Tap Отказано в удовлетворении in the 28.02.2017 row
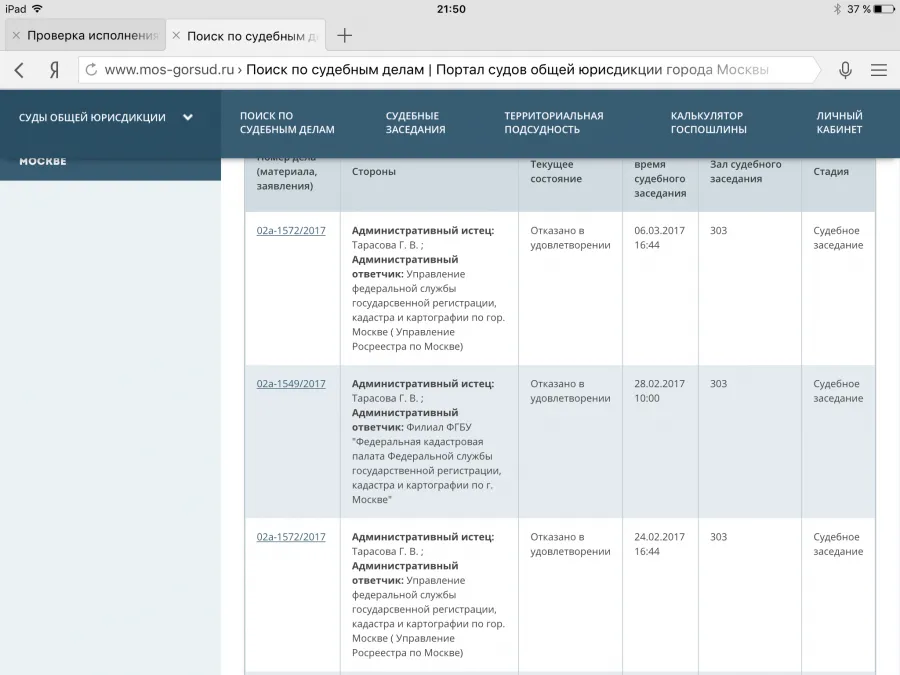900x675 pixels. coord(570,391)
